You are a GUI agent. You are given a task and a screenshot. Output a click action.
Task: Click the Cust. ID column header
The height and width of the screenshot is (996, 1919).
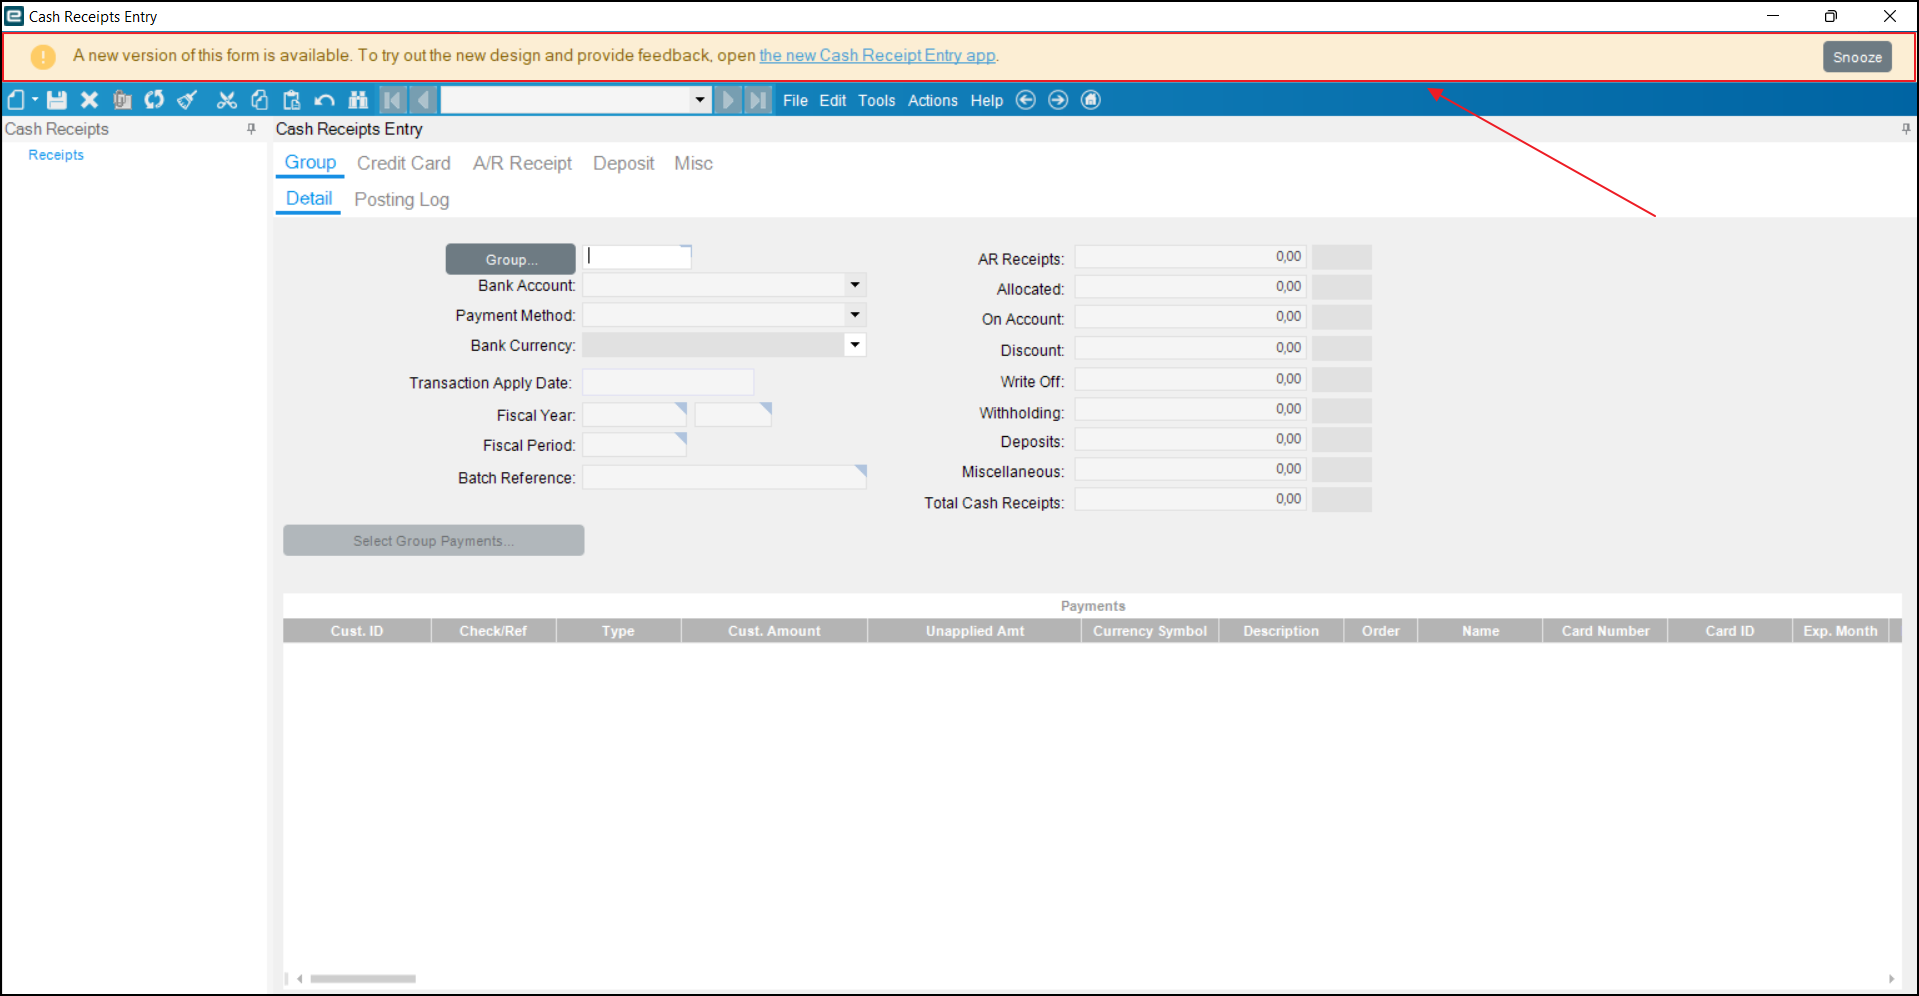pyautogui.click(x=357, y=631)
